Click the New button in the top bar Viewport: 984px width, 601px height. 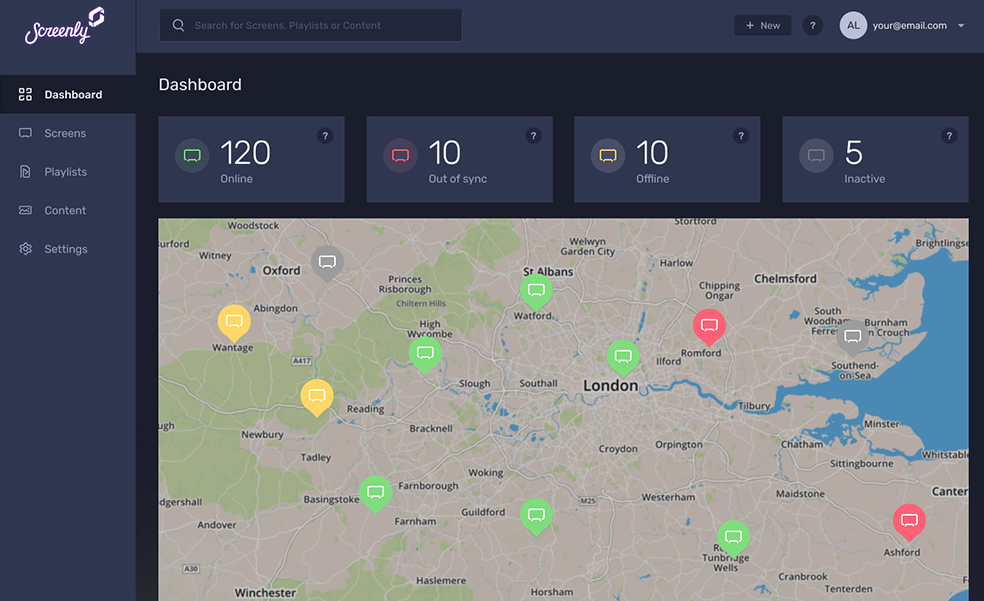(762, 24)
